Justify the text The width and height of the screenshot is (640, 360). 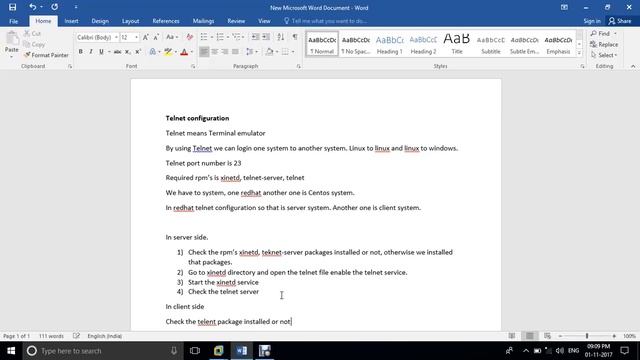coord(235,52)
